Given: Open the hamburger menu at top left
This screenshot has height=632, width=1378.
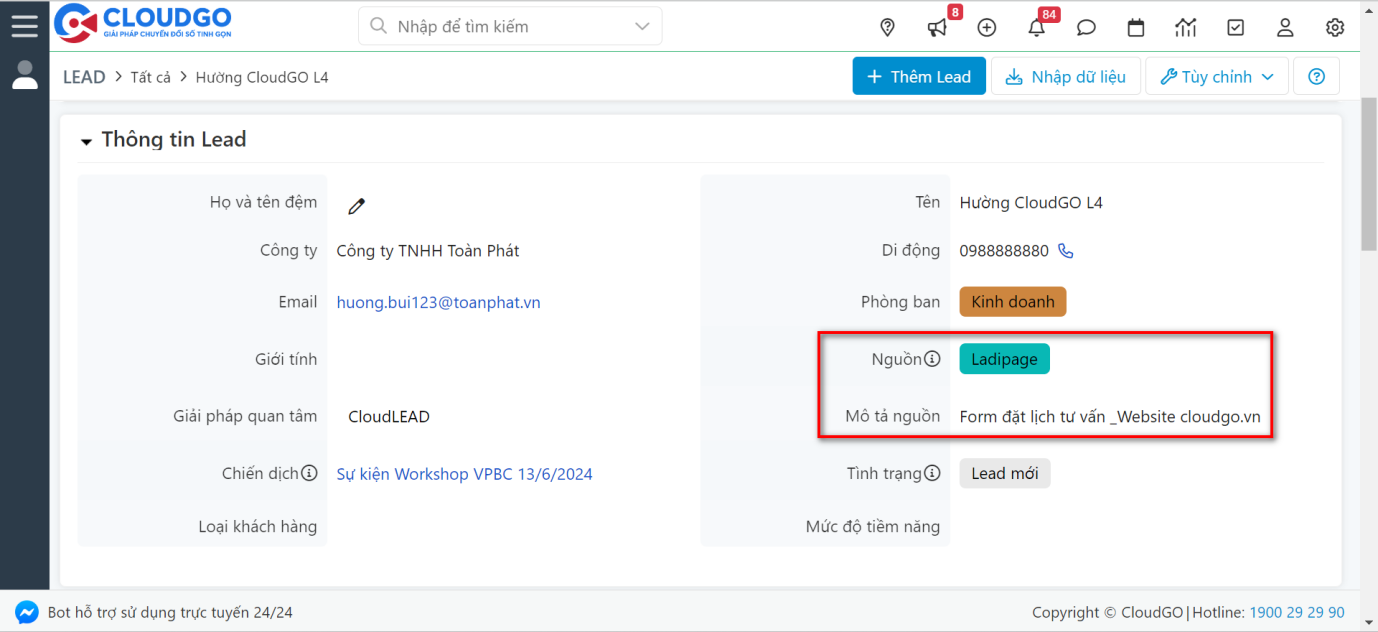Looking at the screenshot, I should pos(25,25).
